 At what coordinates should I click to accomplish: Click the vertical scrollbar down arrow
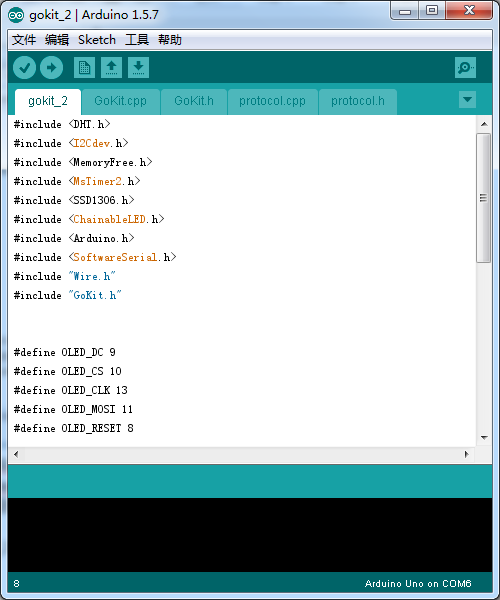pyautogui.click(x=484, y=437)
